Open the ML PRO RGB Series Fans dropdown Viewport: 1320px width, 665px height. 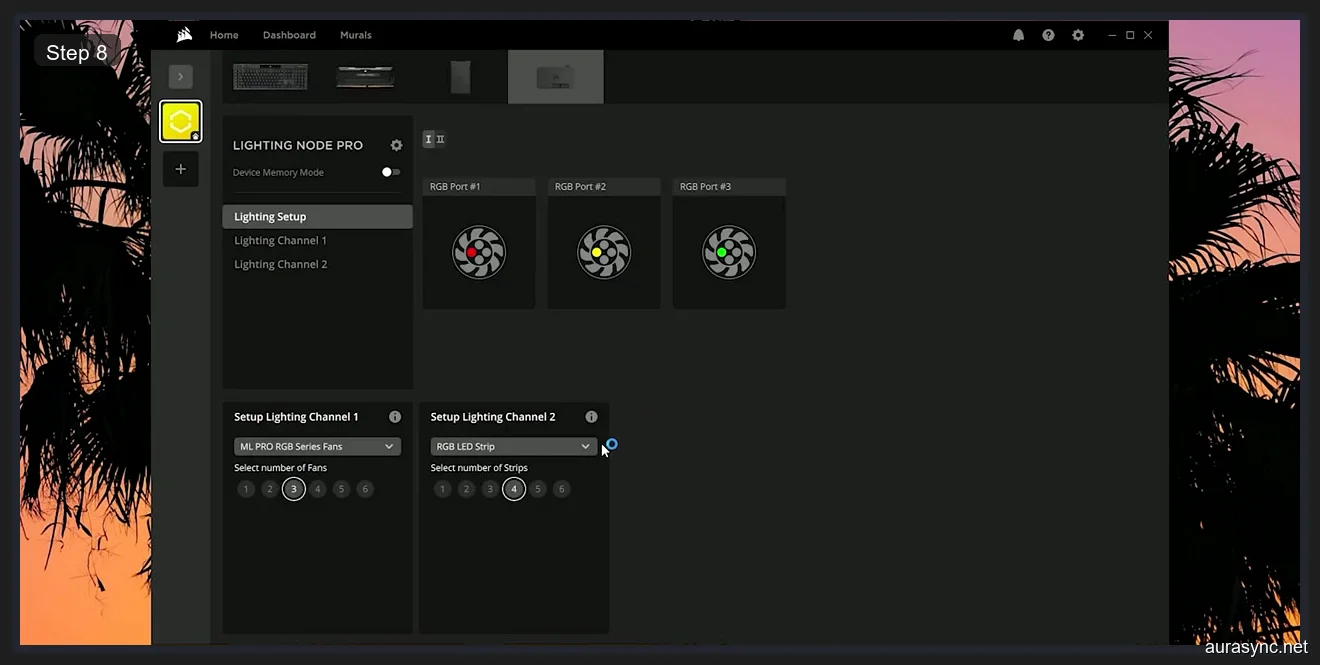[x=316, y=446]
